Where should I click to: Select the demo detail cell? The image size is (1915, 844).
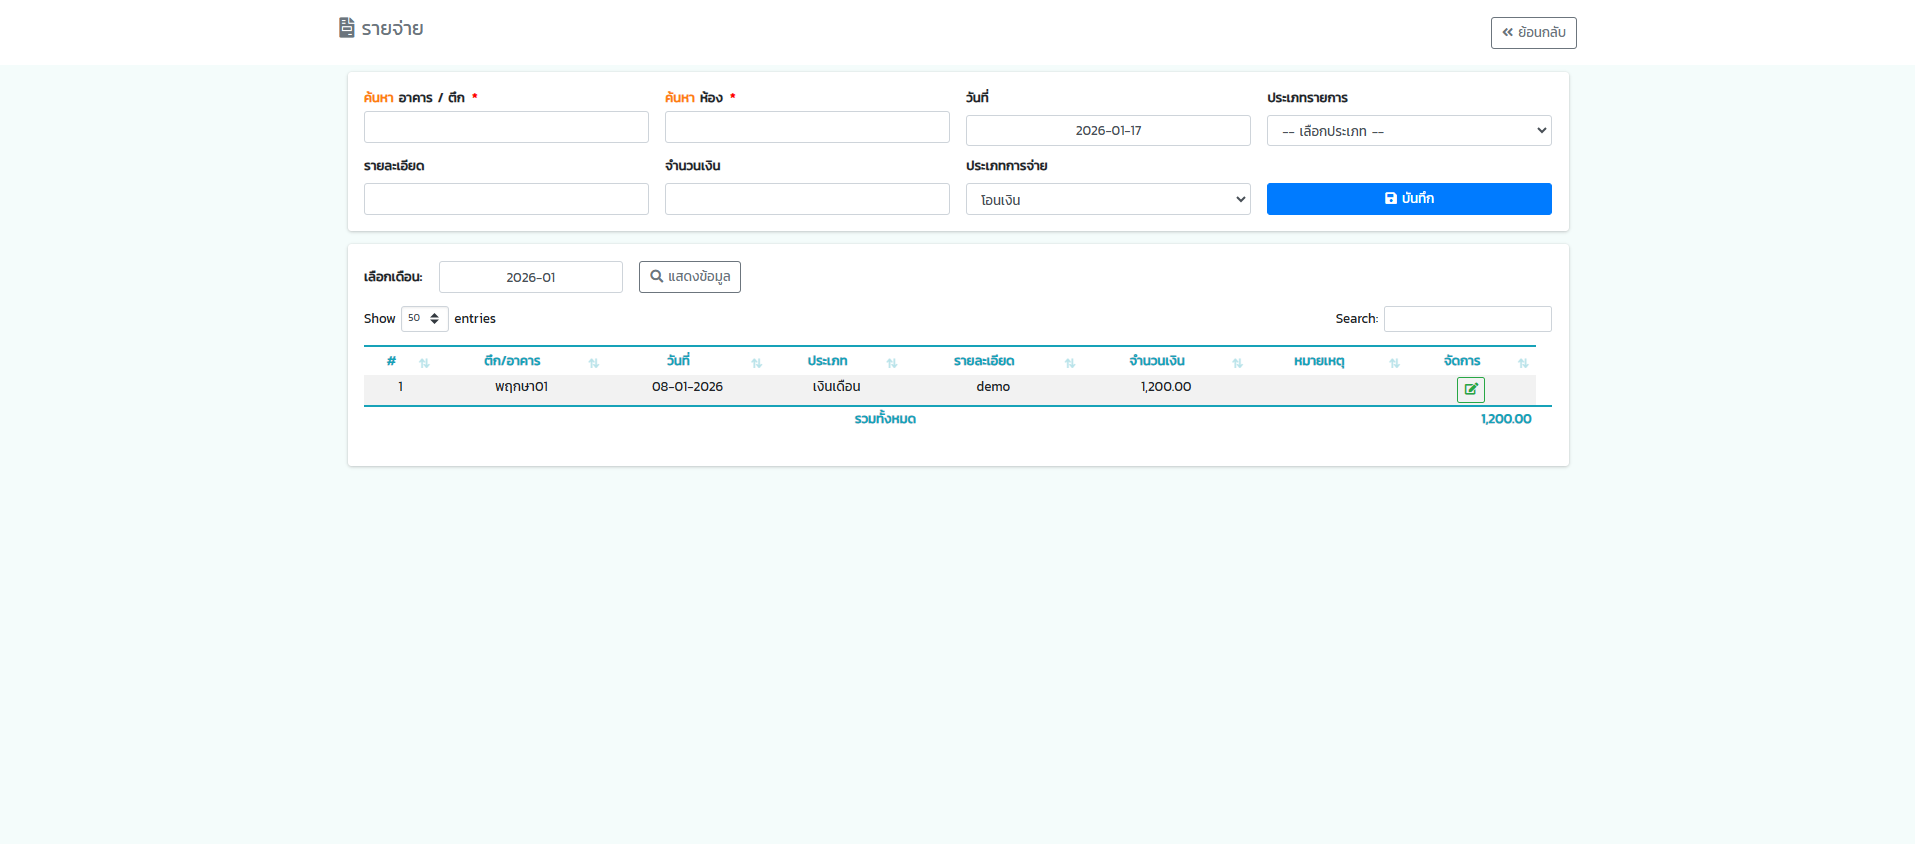(993, 387)
